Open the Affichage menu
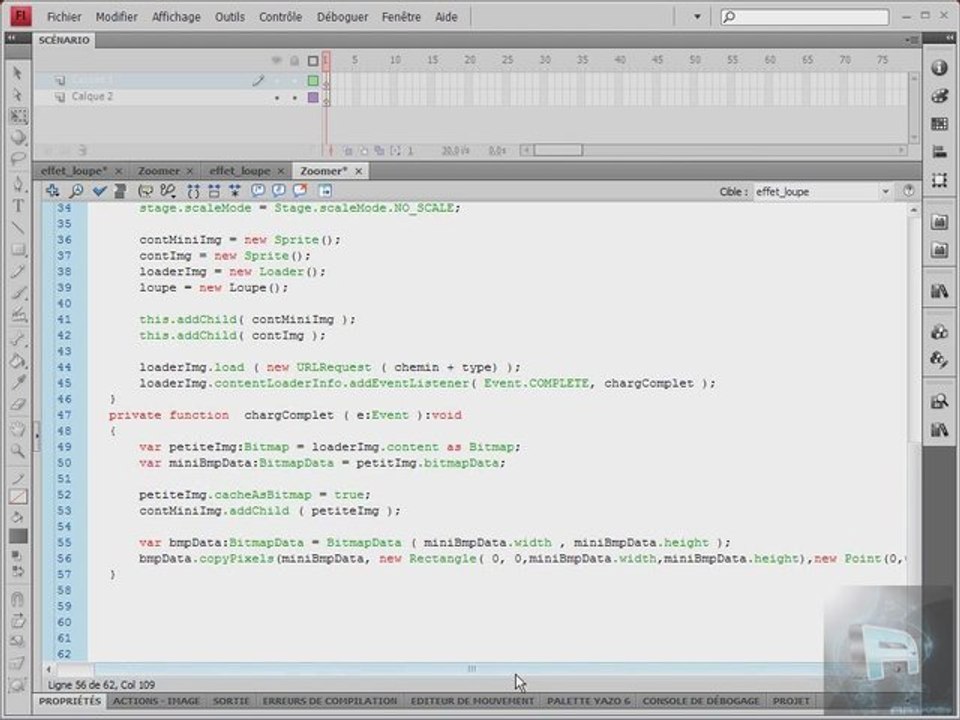This screenshot has height=720, width=960. tap(176, 17)
